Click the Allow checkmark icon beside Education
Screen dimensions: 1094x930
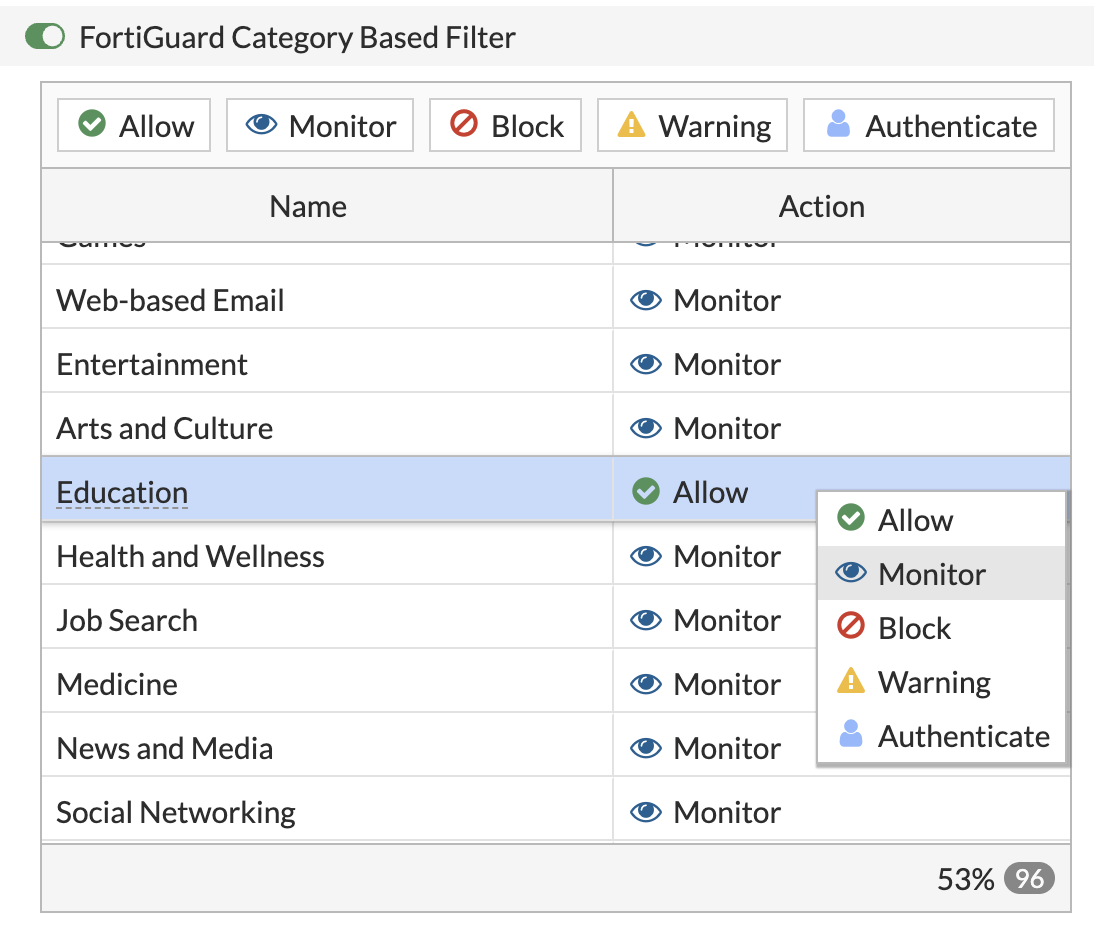pos(646,491)
